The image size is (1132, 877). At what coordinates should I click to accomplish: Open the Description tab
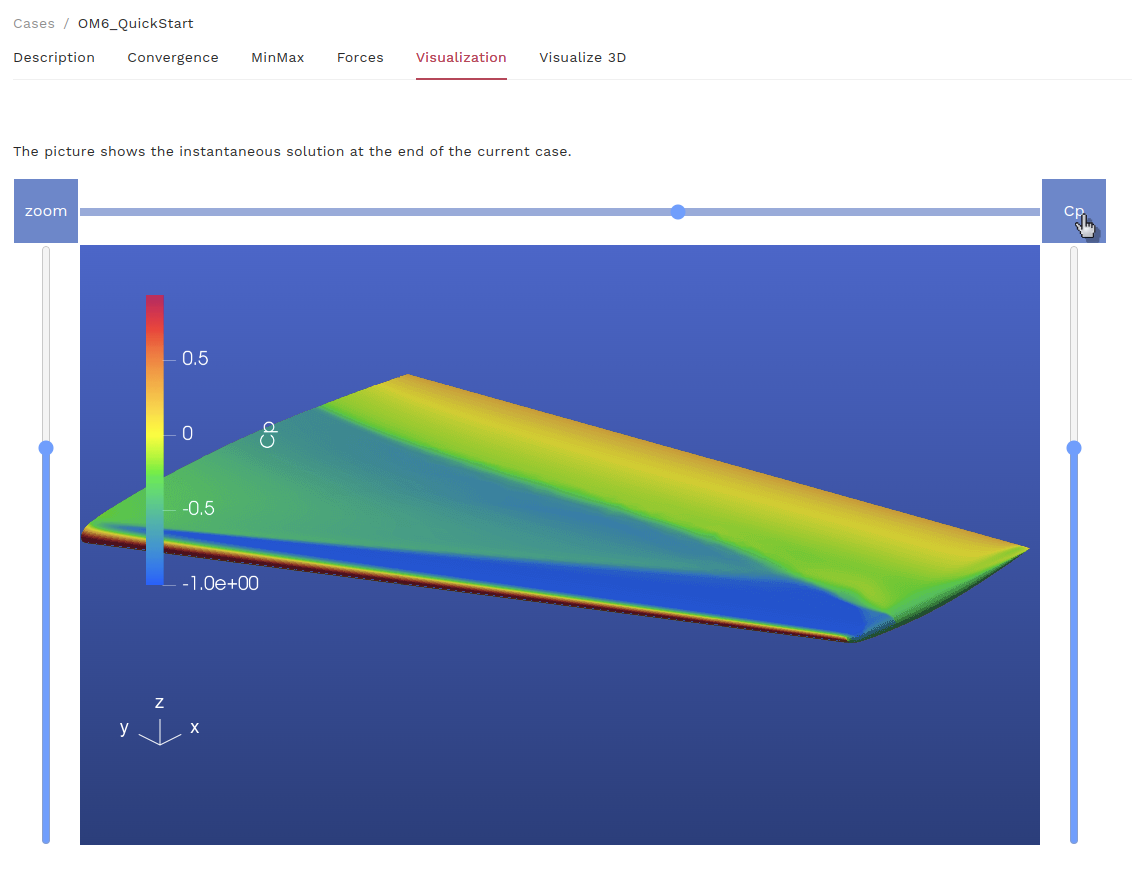(54, 57)
